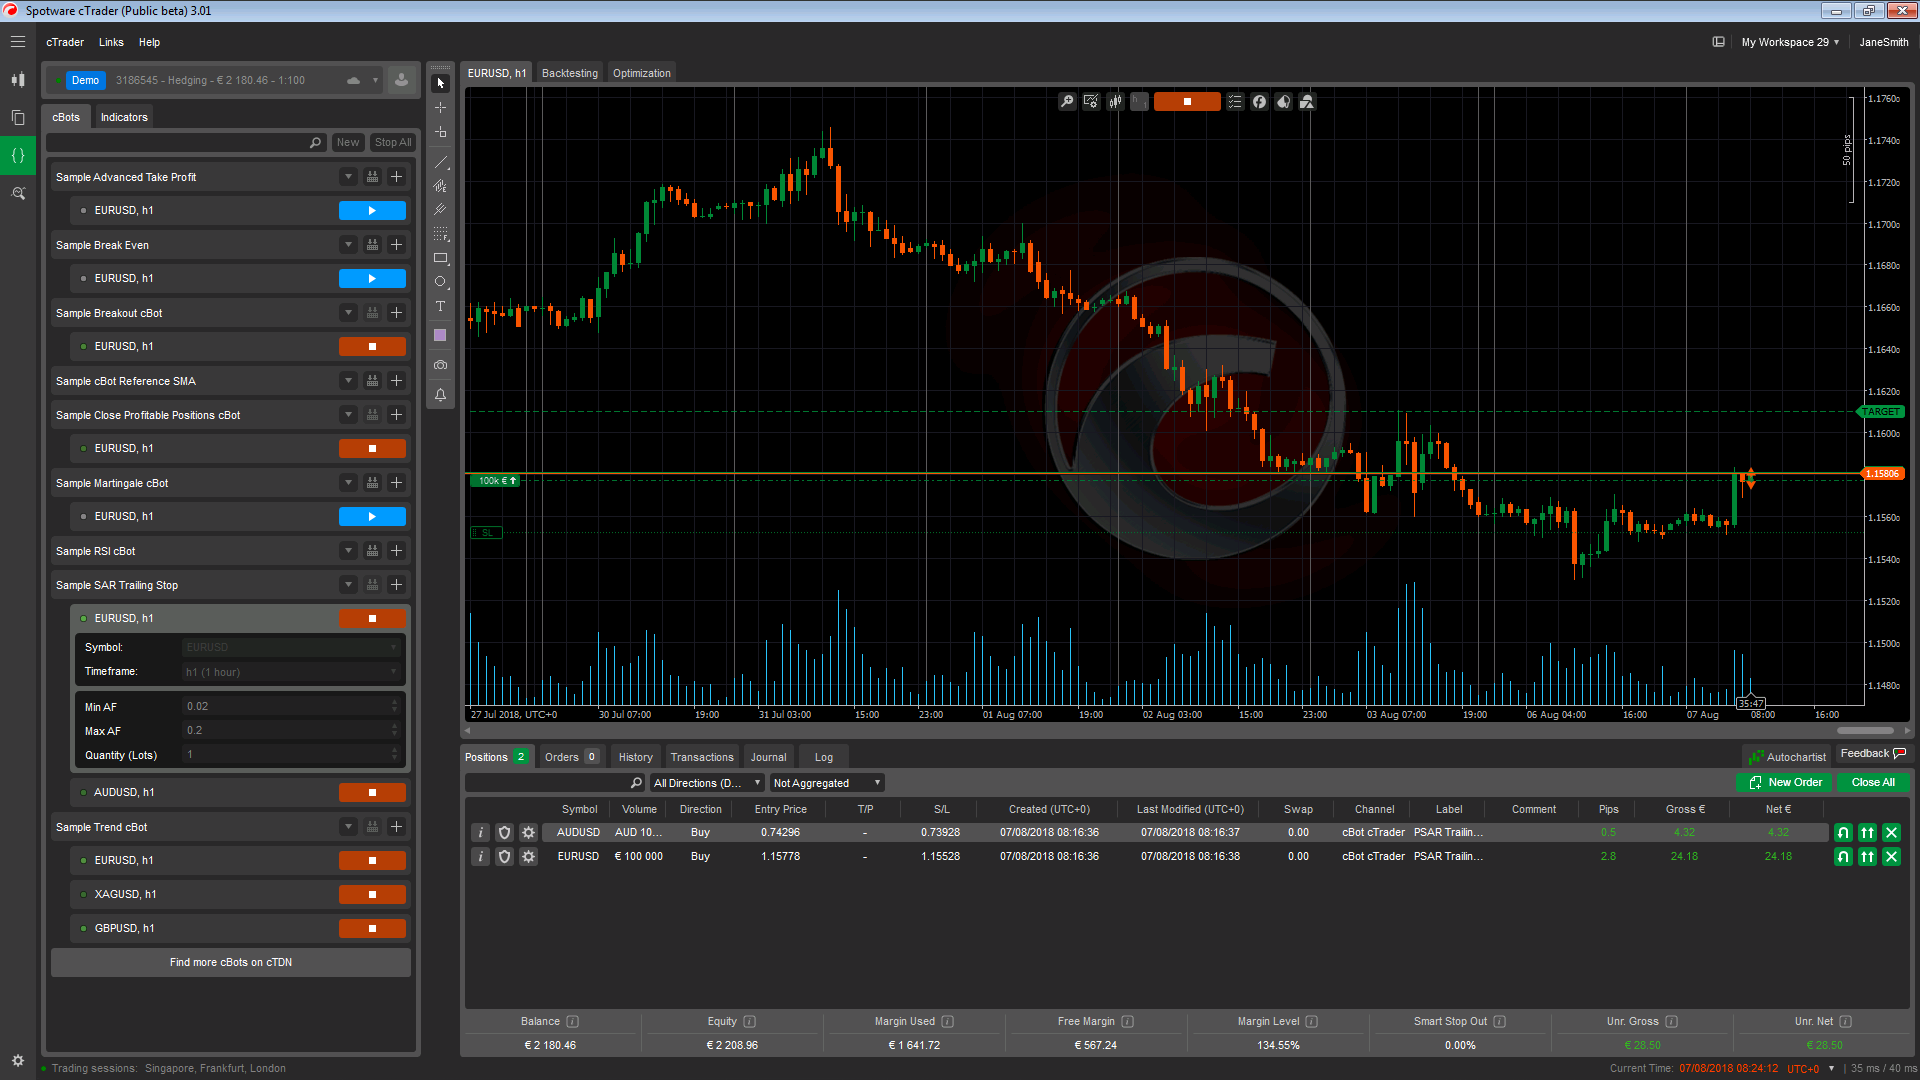Start Sample Advanced Take Profit EURUSD instance
The width and height of the screenshot is (1920, 1080).
pos(372,211)
